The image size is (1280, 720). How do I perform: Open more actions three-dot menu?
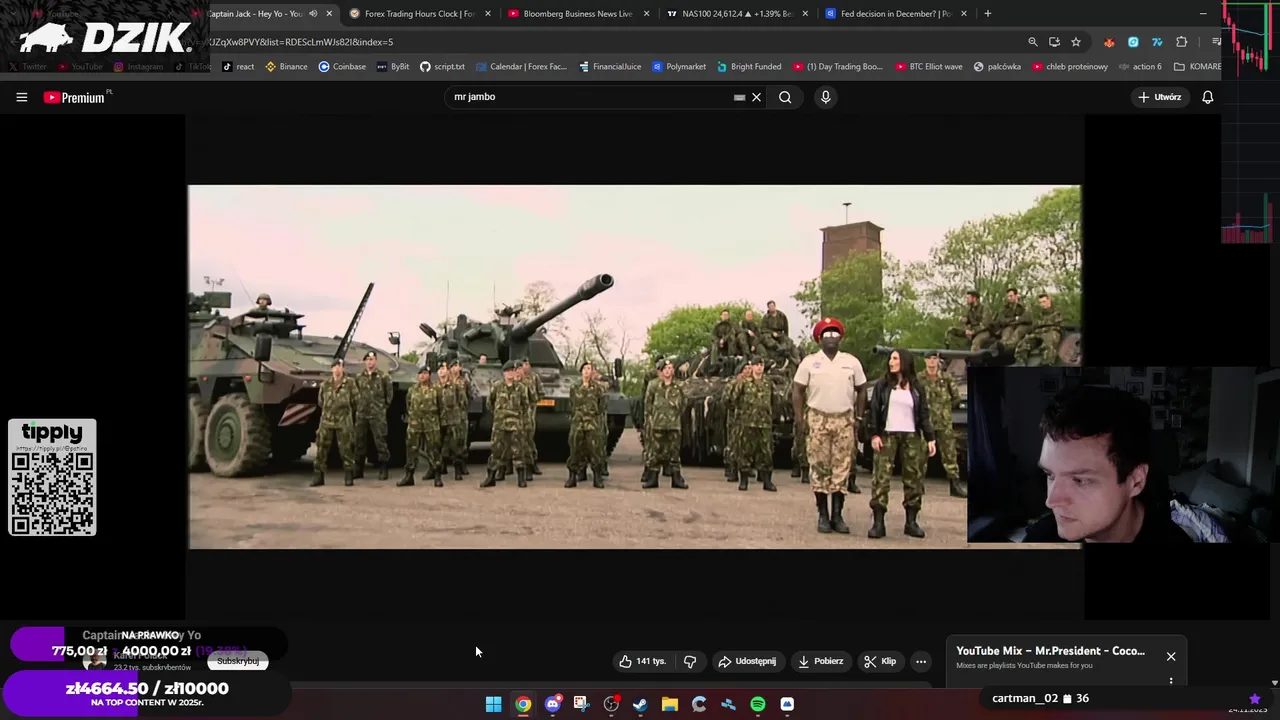pos(921,661)
